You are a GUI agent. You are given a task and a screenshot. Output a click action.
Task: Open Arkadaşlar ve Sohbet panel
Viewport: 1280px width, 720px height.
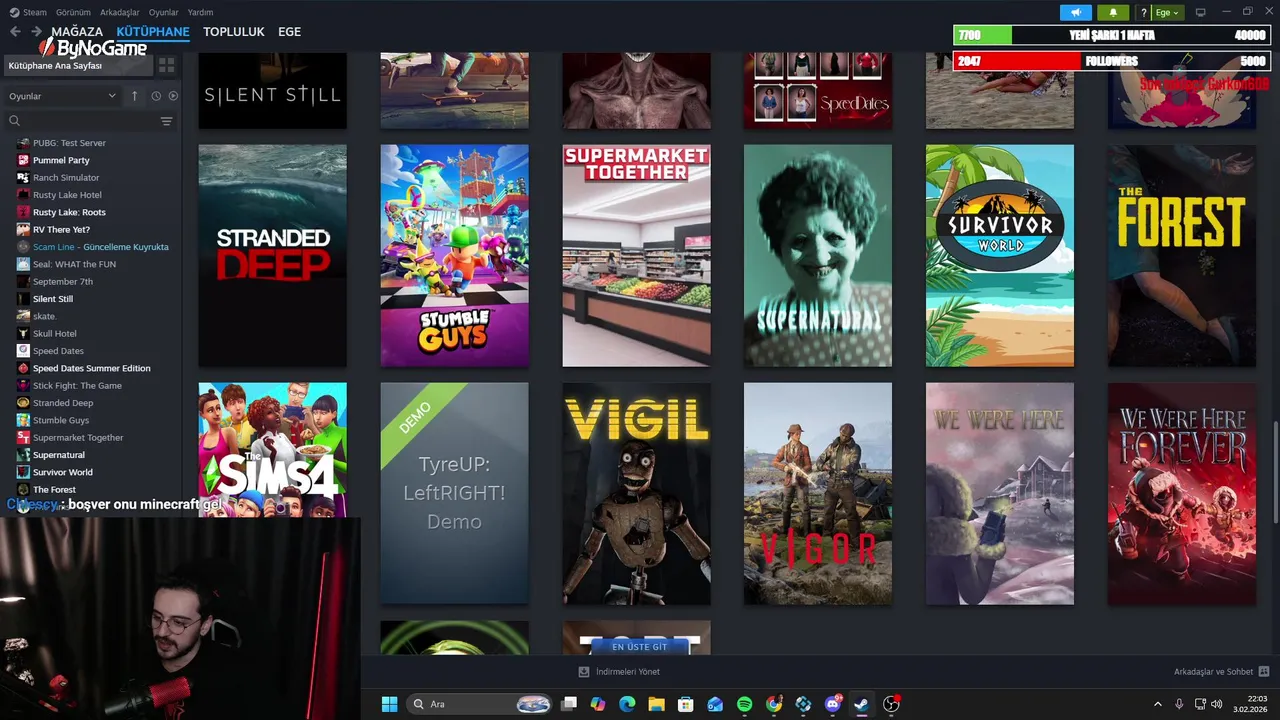click(1221, 672)
